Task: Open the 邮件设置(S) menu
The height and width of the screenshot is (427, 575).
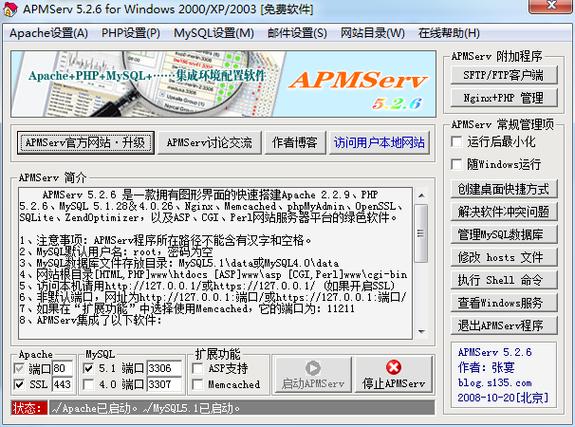Action: 297,33
